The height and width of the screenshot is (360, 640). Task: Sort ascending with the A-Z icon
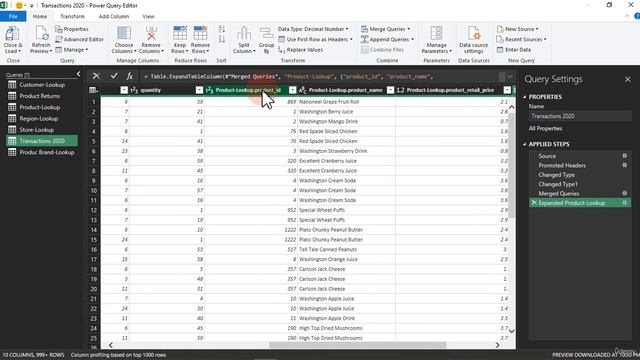pyautogui.click(x=222, y=29)
